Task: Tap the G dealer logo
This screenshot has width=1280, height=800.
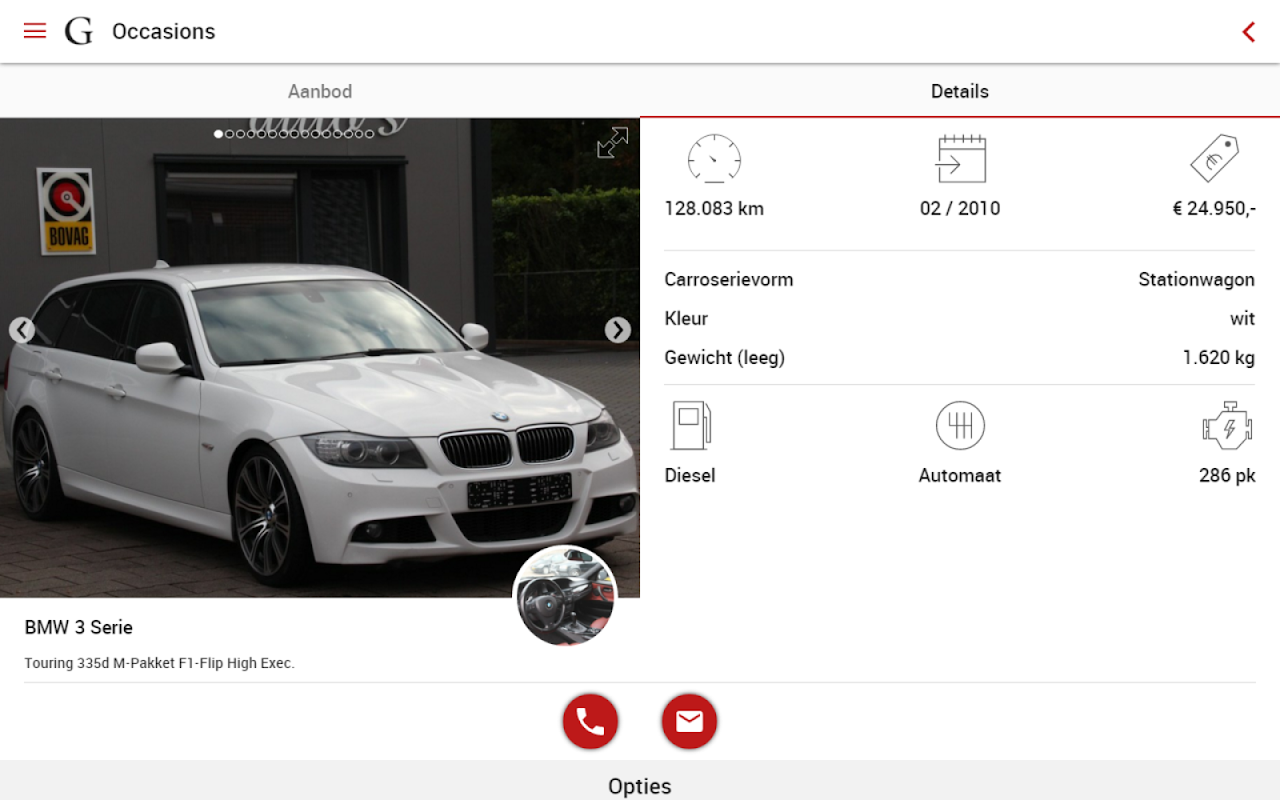Action: pyautogui.click(x=79, y=32)
